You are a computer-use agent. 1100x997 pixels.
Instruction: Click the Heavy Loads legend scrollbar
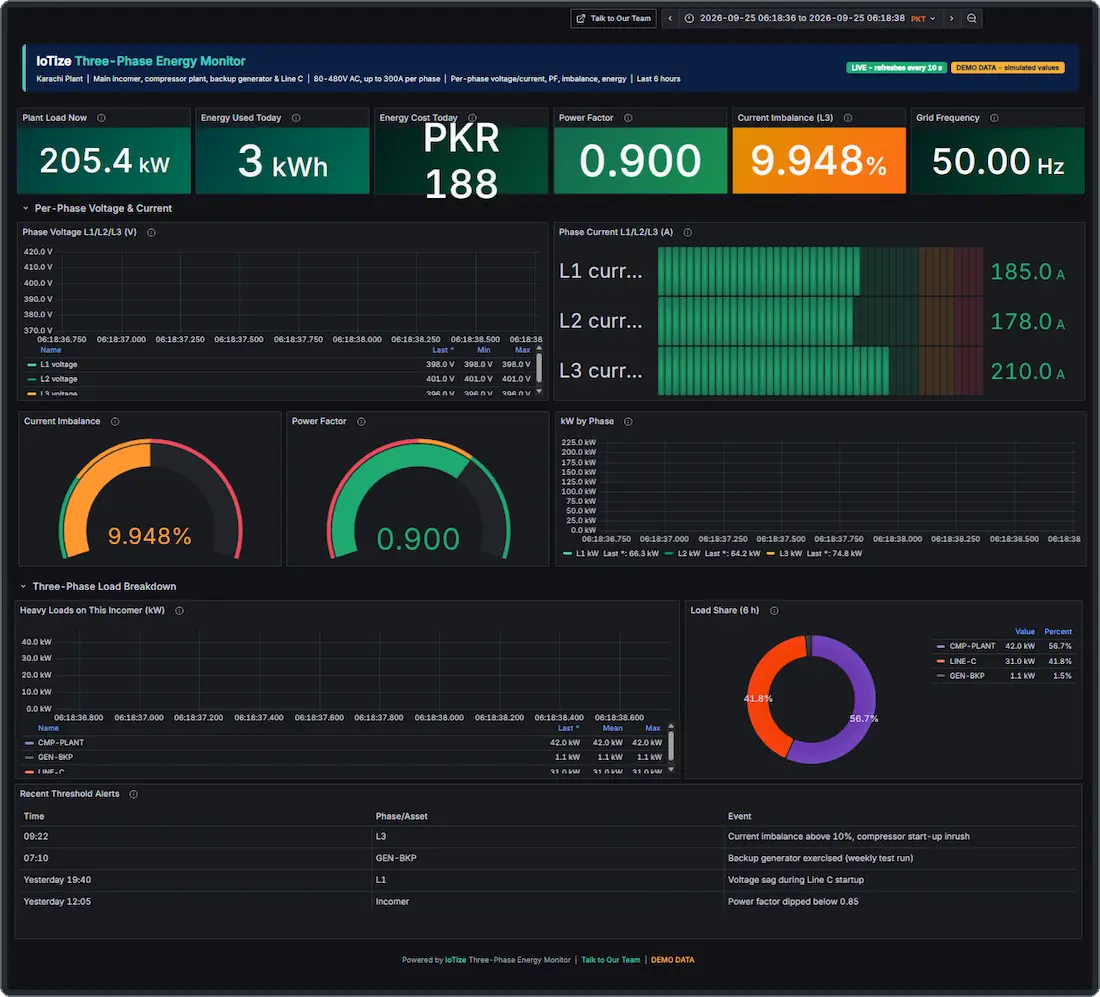tap(671, 746)
